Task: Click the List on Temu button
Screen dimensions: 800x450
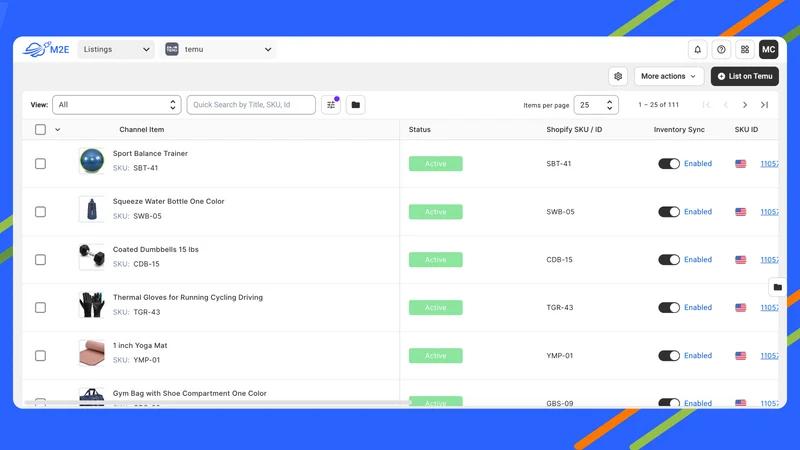Action: pyautogui.click(x=745, y=76)
